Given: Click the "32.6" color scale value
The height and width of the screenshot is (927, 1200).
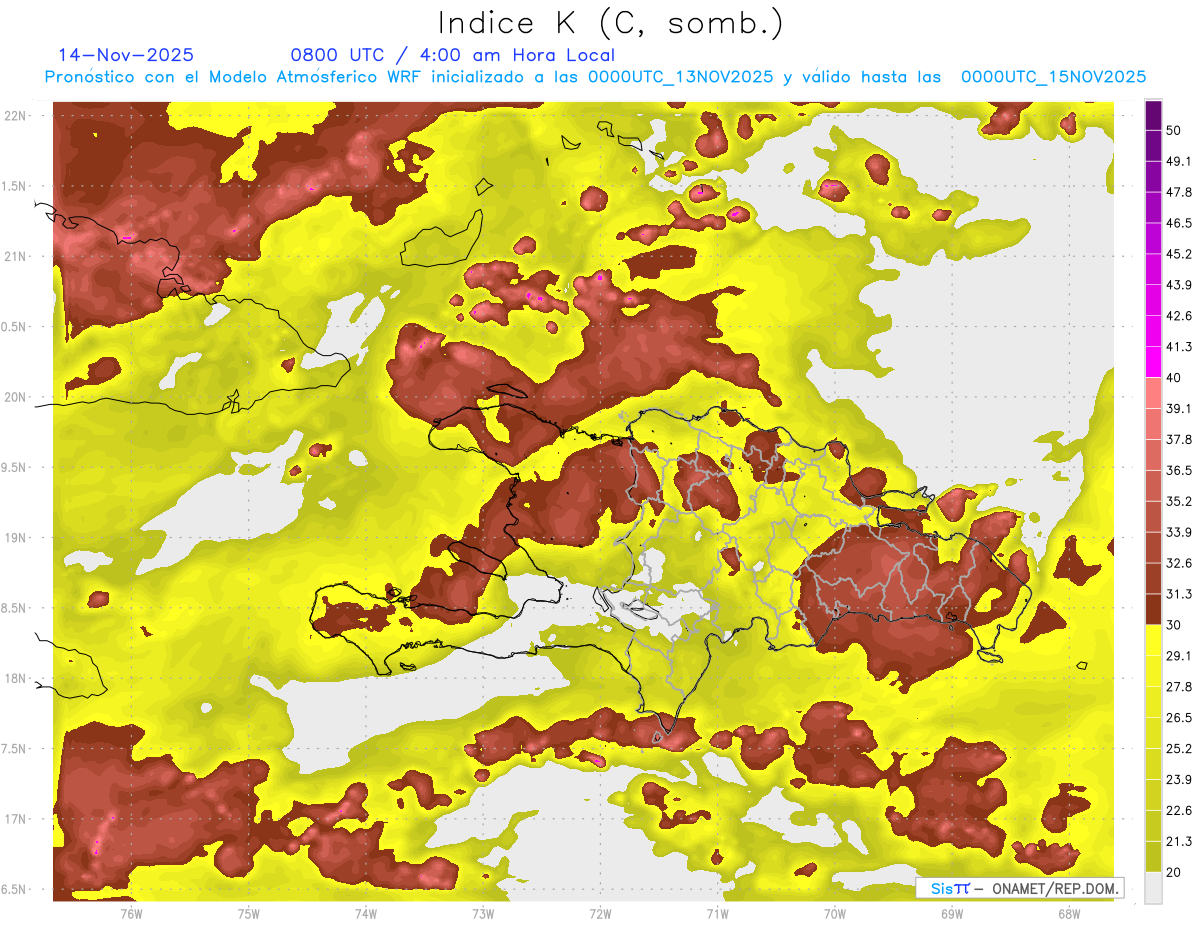Looking at the screenshot, I should (x=1179, y=563).
